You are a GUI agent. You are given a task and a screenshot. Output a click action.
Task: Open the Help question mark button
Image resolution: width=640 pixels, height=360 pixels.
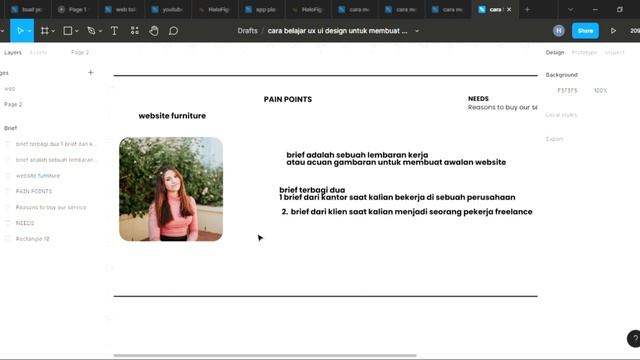(634, 338)
